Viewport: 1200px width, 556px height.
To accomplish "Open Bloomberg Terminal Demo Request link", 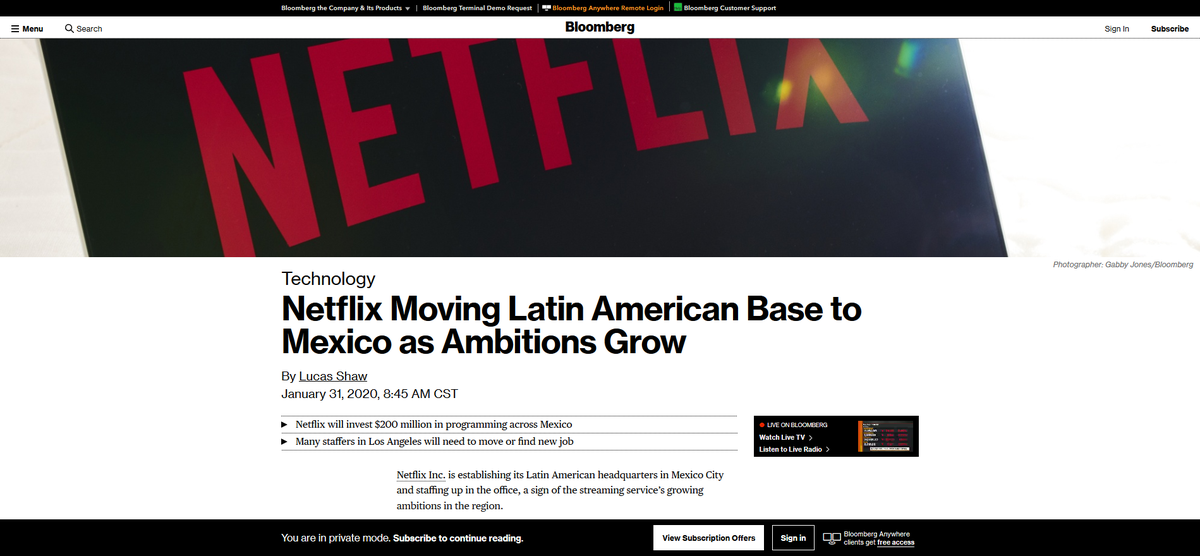I will pos(478,8).
